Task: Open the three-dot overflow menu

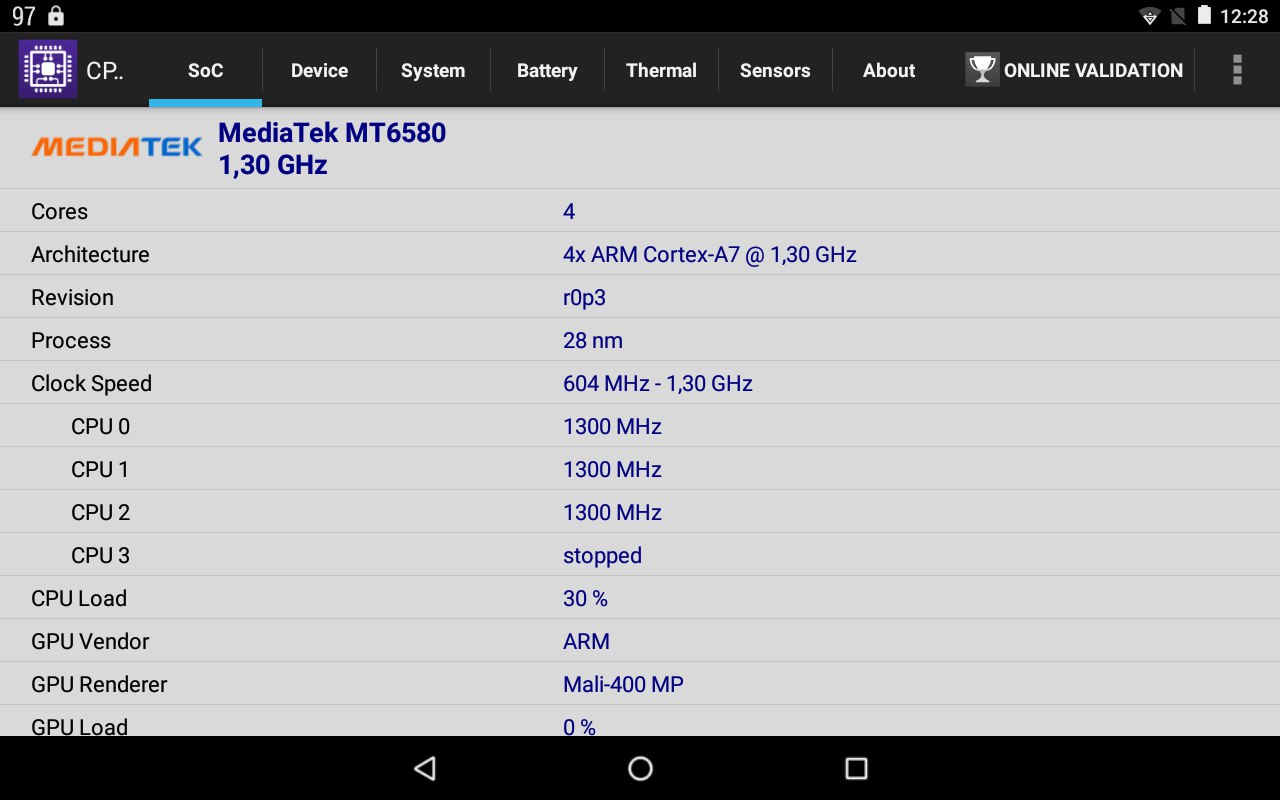Action: pyautogui.click(x=1237, y=70)
